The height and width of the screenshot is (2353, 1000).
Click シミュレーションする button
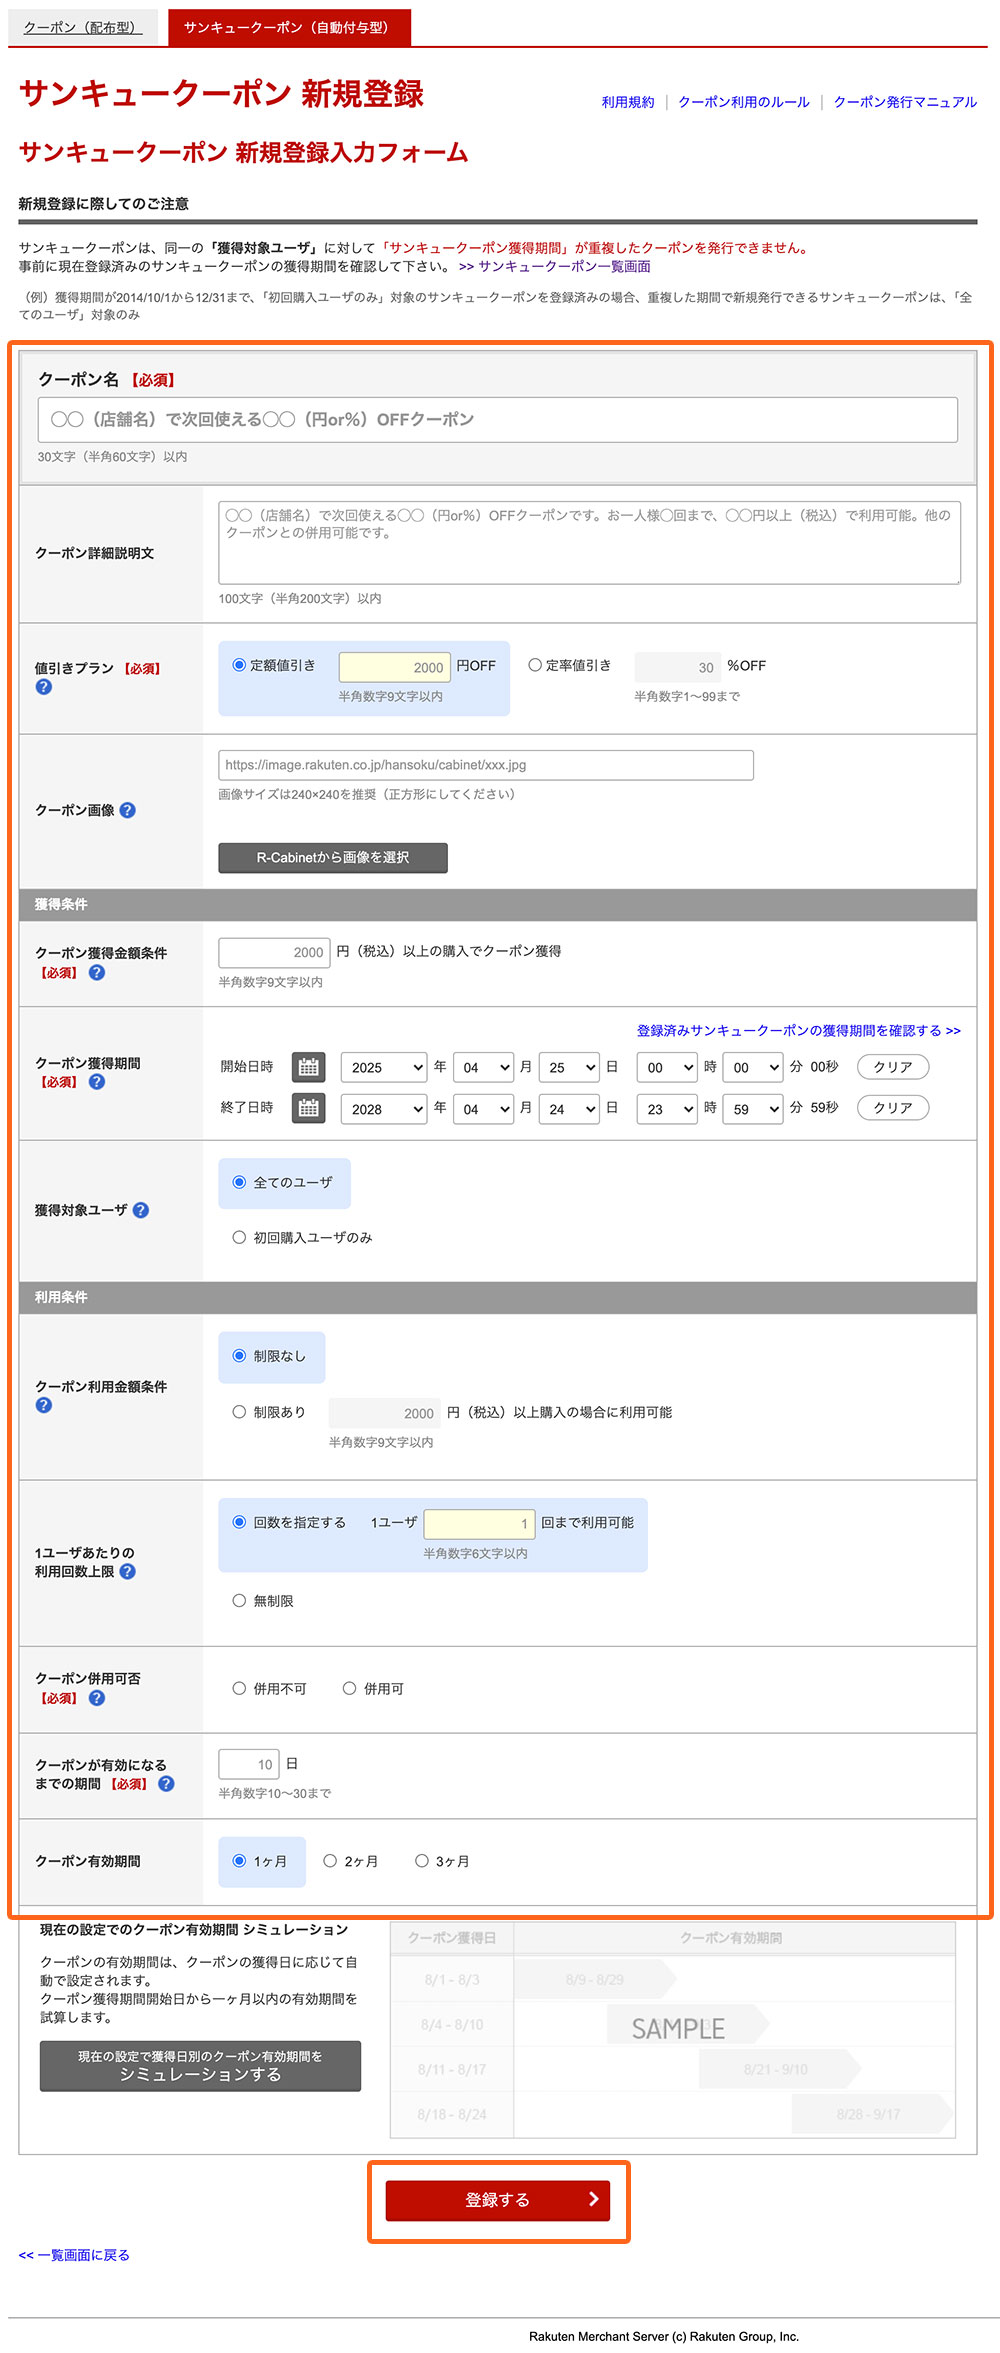click(x=200, y=2066)
